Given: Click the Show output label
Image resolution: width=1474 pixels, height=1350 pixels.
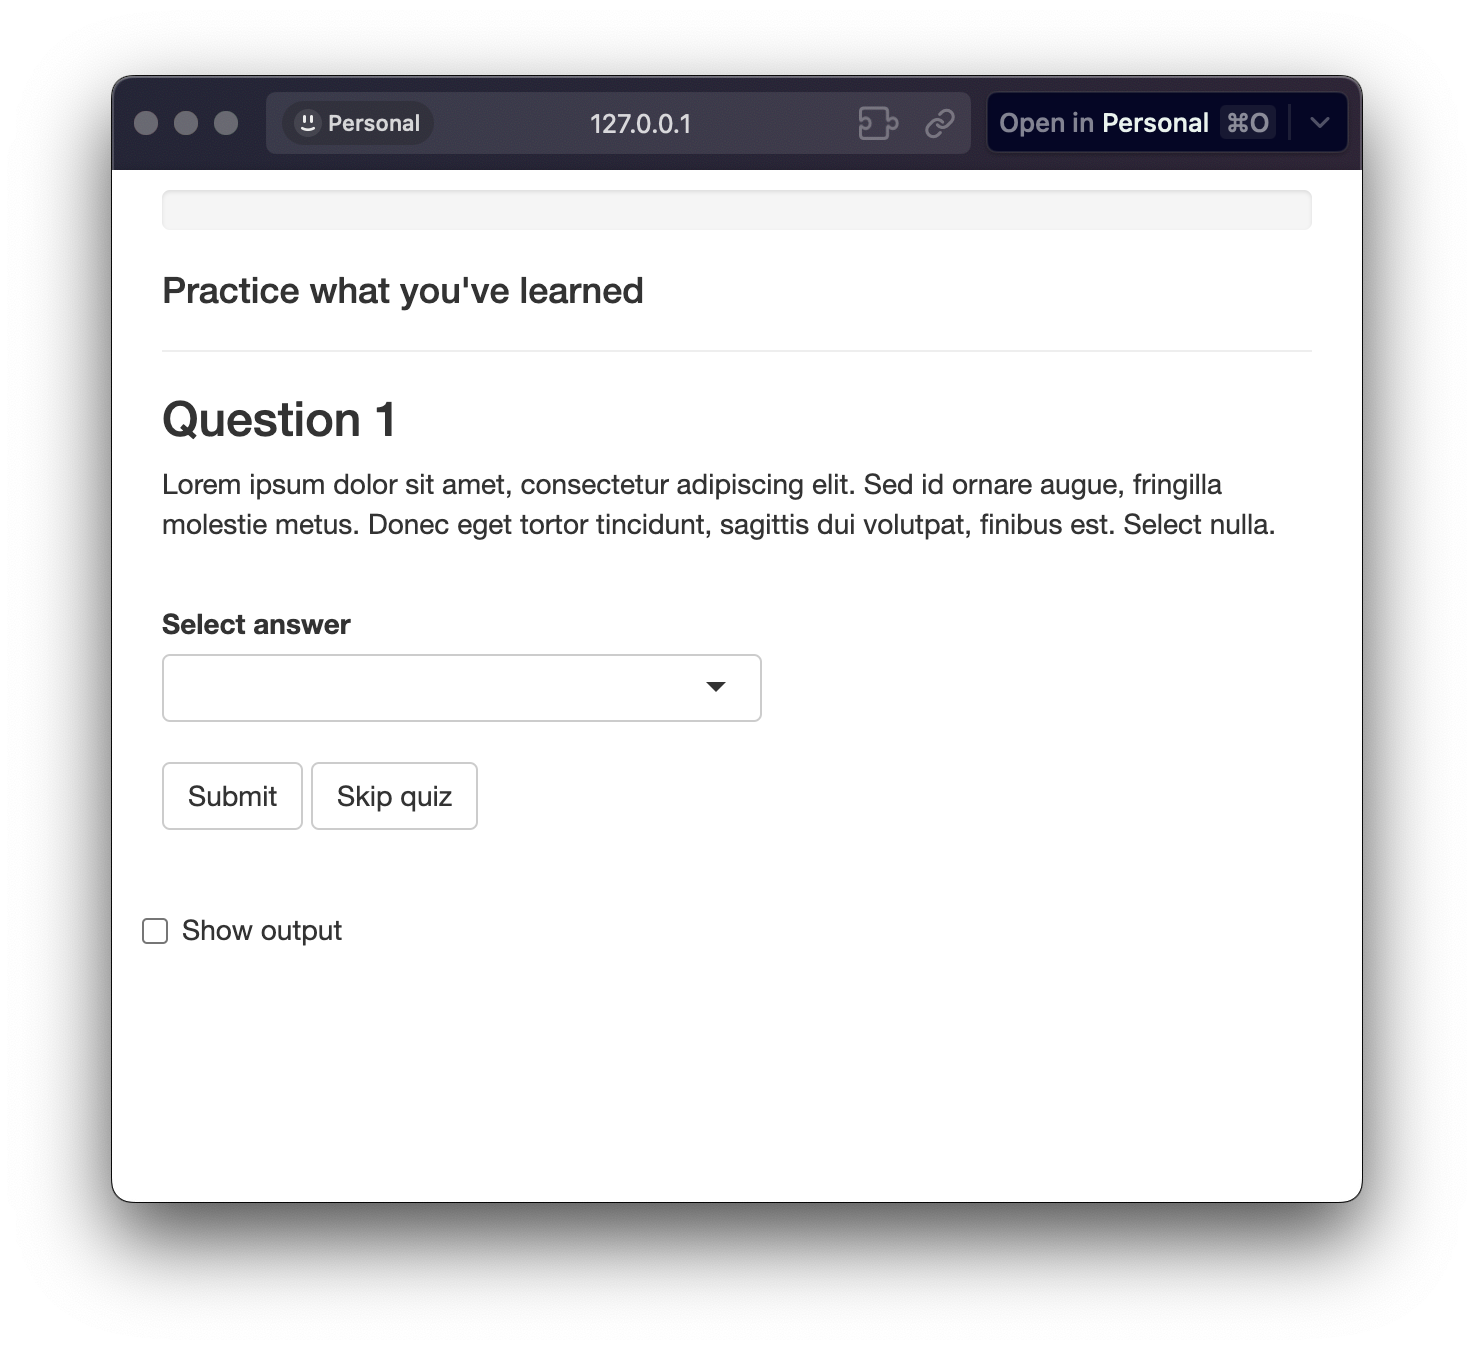Looking at the screenshot, I should pos(262,931).
